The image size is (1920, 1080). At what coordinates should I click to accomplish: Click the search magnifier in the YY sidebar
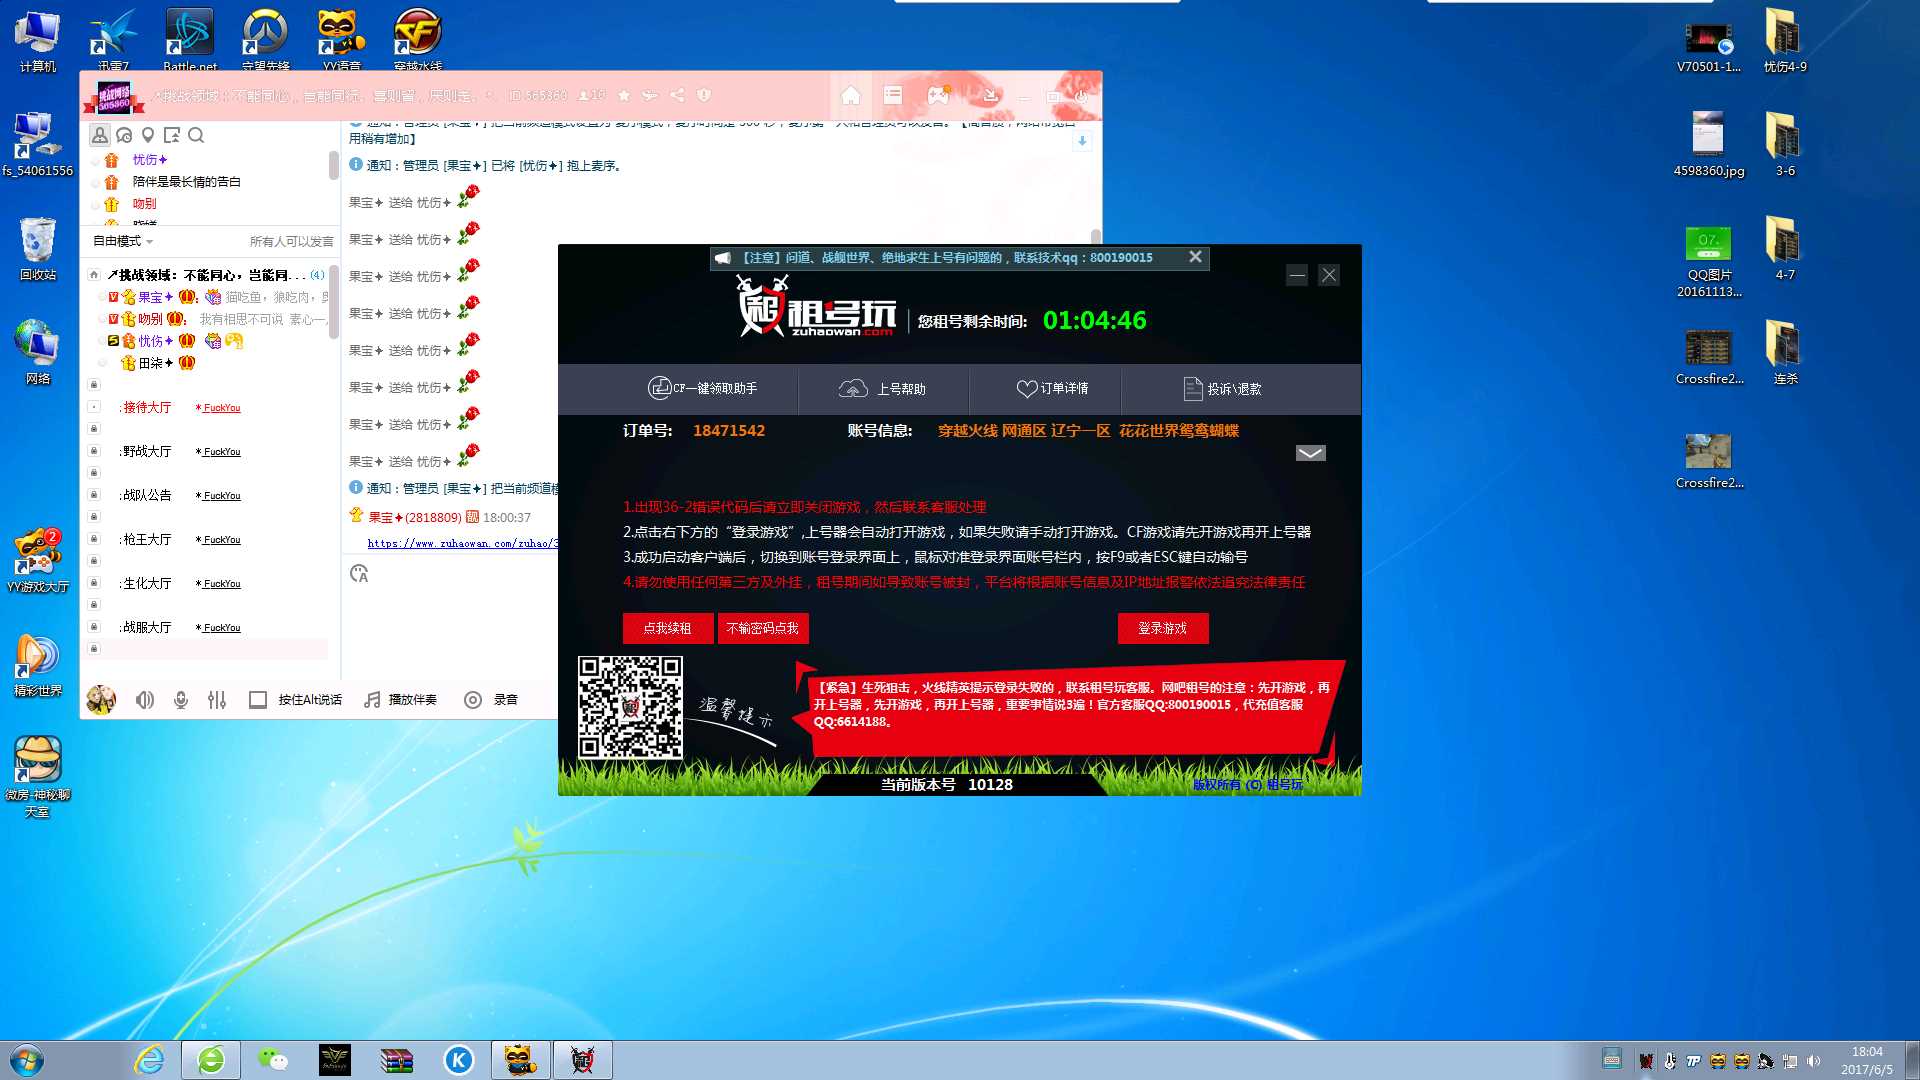(x=196, y=135)
